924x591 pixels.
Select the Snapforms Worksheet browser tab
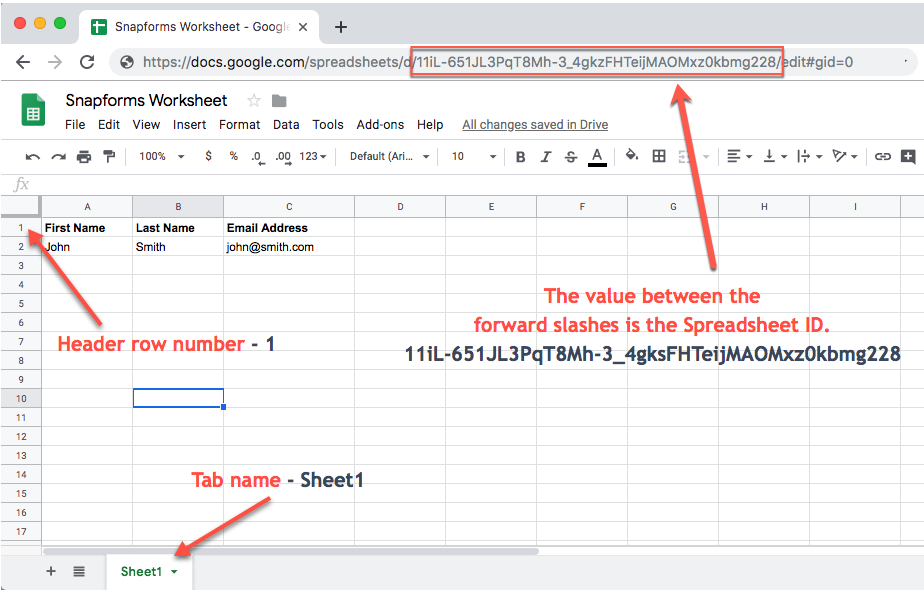(199, 27)
